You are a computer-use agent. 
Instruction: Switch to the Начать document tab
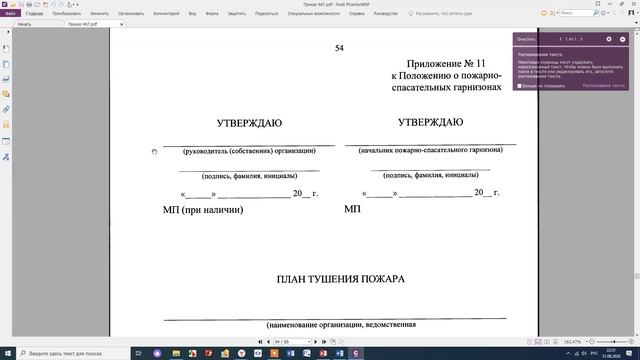coord(24,24)
